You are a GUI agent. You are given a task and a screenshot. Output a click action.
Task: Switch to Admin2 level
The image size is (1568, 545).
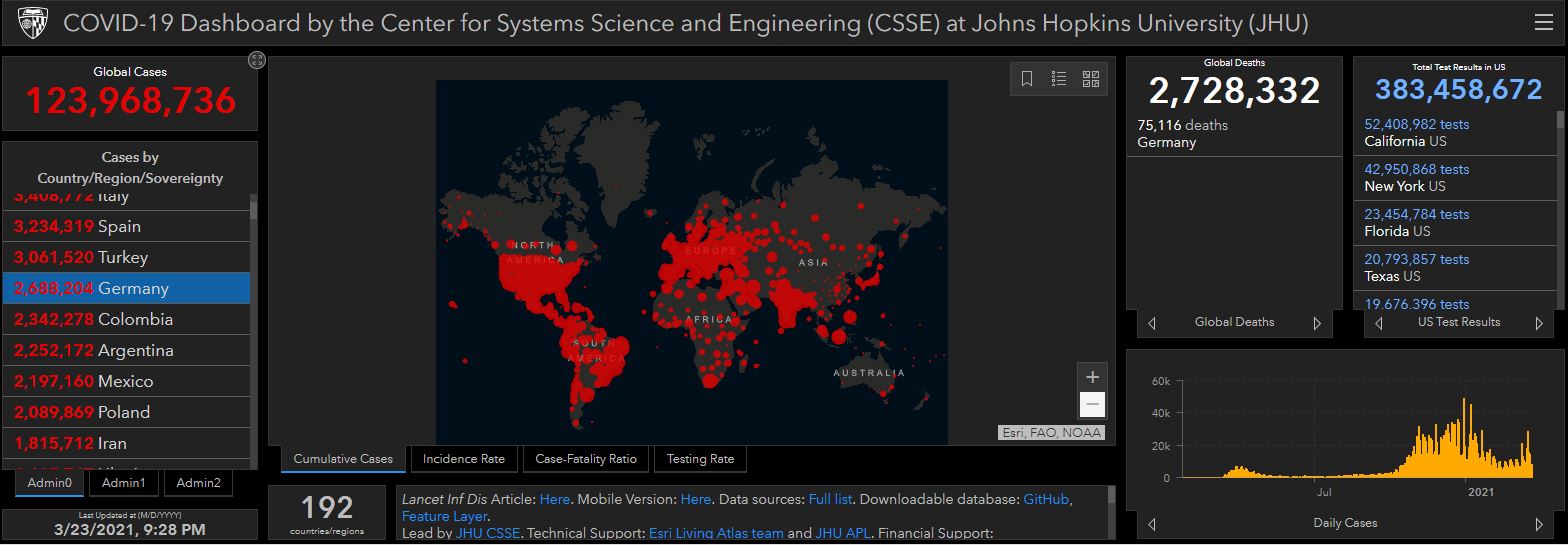[198, 483]
